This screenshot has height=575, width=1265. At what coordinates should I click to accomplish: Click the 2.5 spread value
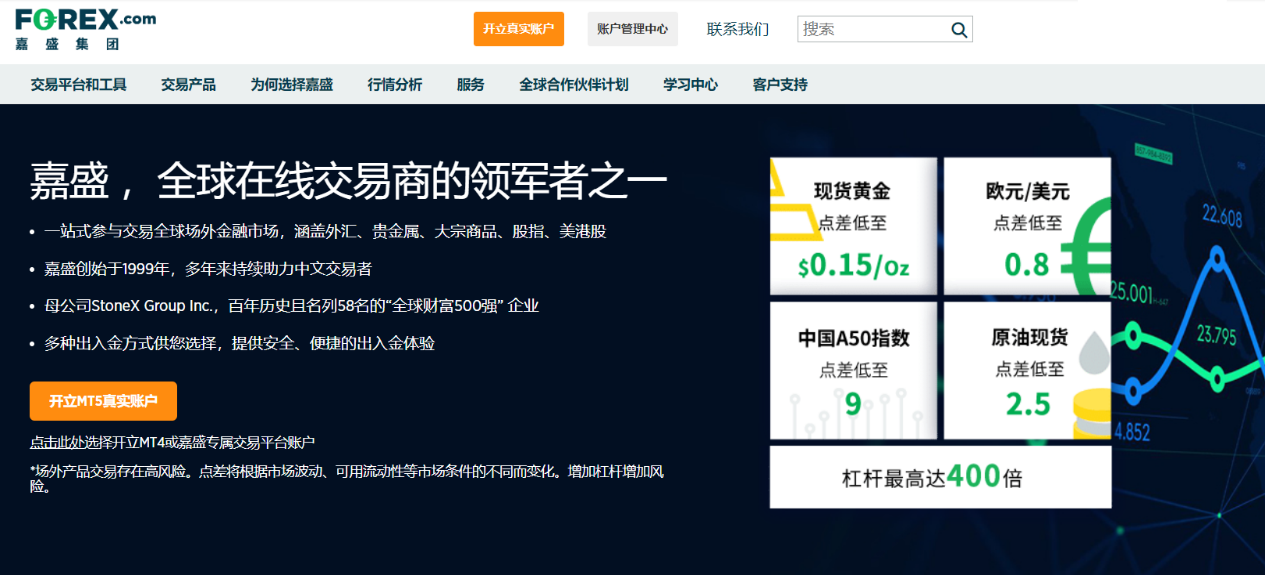[1028, 404]
